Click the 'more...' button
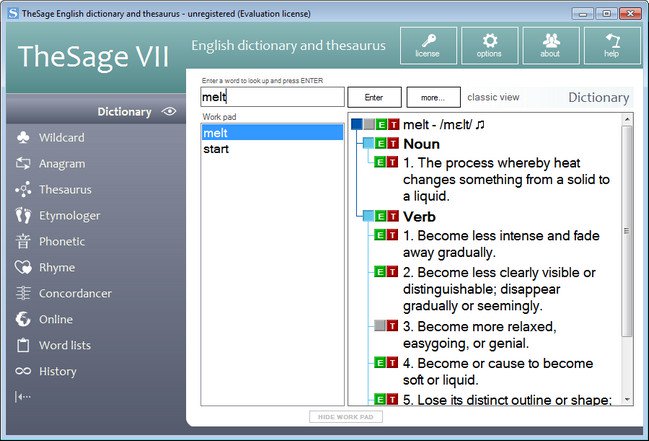 (433, 97)
